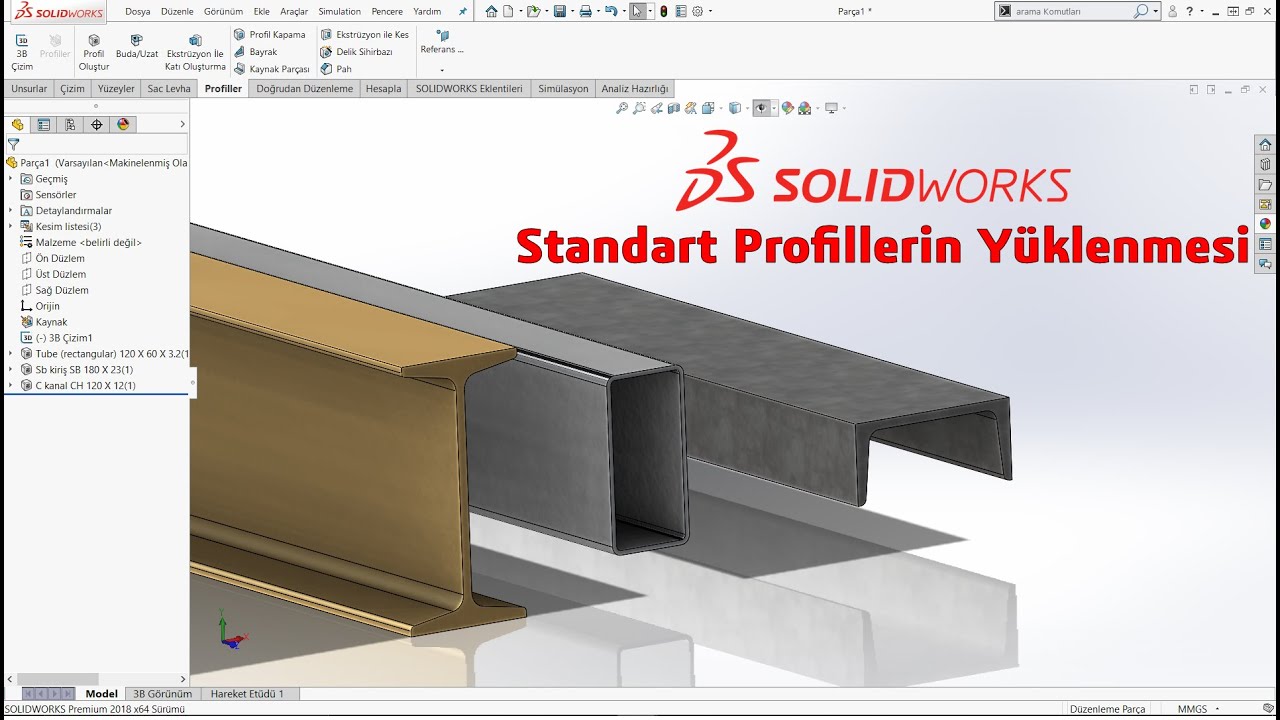This screenshot has width=1280, height=720.
Task: Activate the Select cursor tool
Action: (x=637, y=12)
